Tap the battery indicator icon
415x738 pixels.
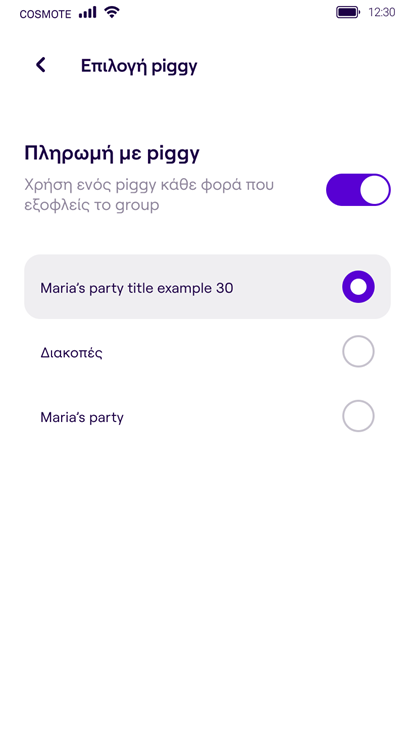348,12
